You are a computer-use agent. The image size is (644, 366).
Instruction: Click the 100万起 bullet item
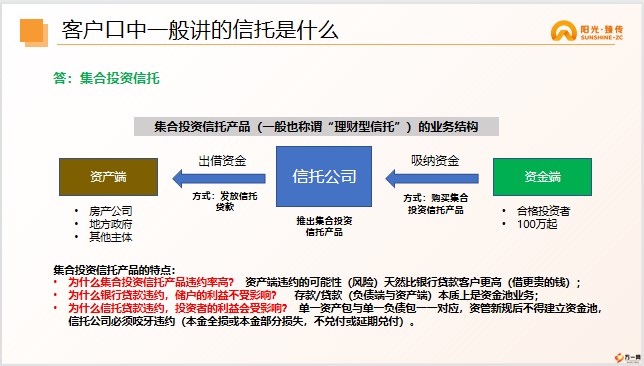coord(537,224)
